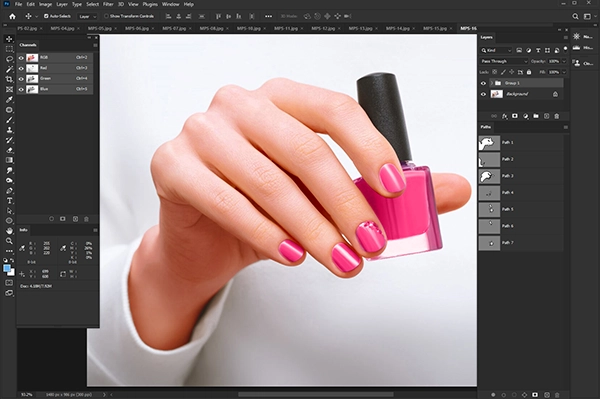The width and height of the screenshot is (600, 399).
Task: Click the background color swatch
Action: pos(12,273)
